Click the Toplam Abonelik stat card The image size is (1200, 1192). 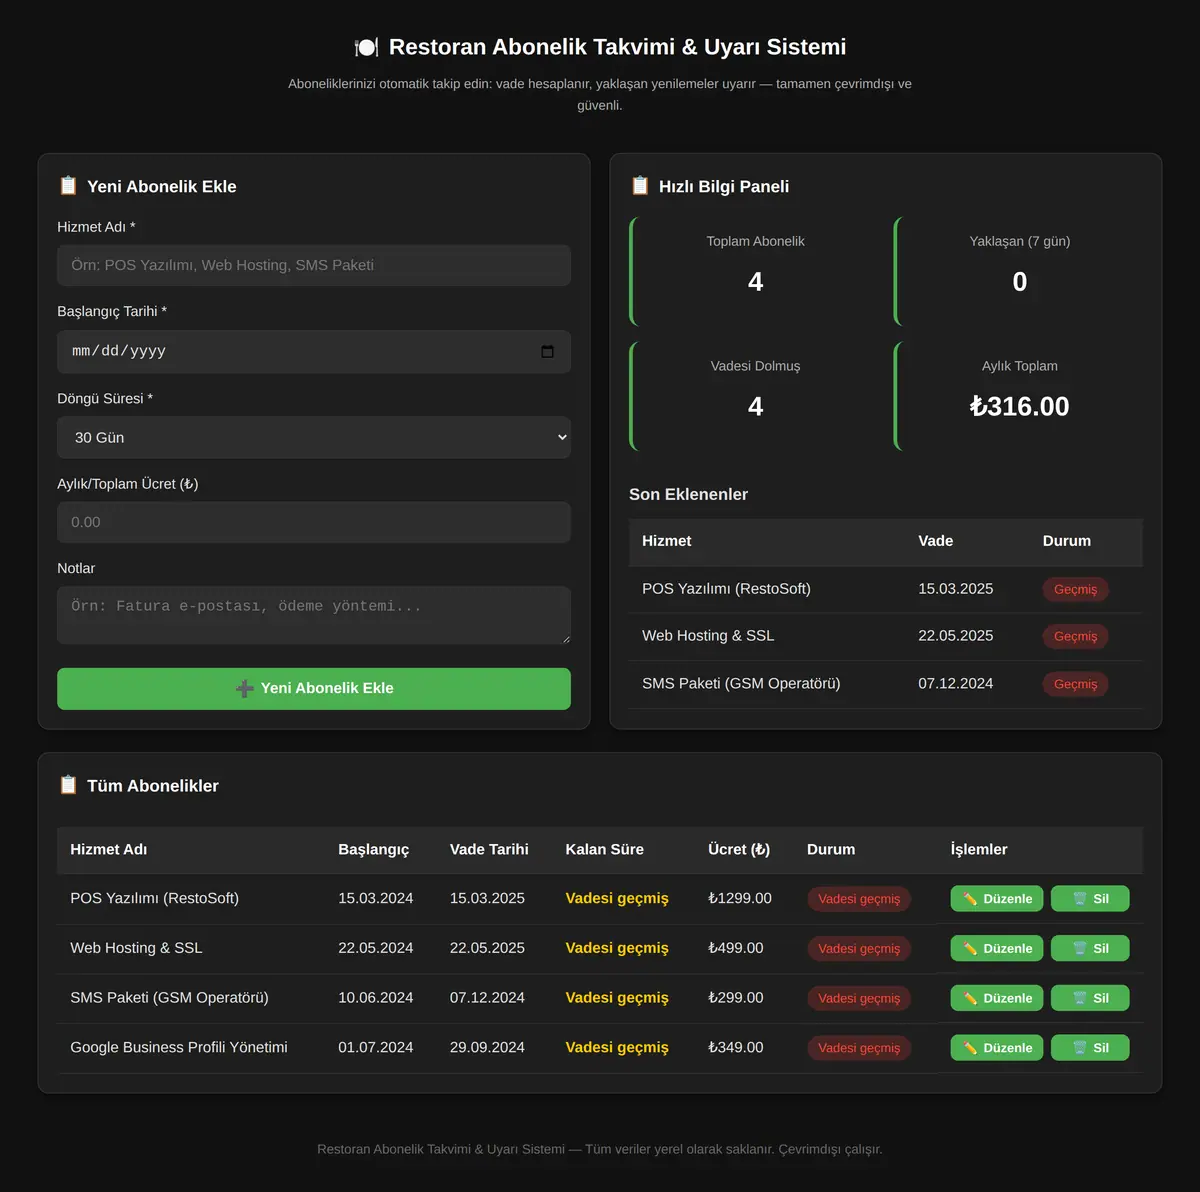pos(754,271)
